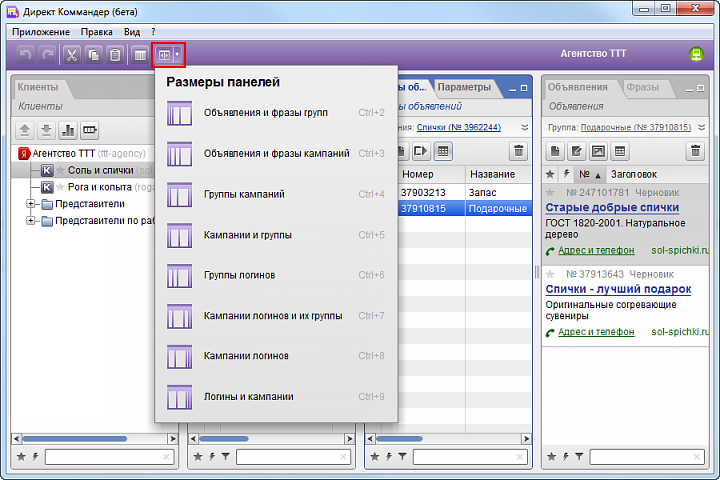The width and height of the screenshot is (720, 480).
Task: Click the green connection status icon
Action: coord(696,54)
